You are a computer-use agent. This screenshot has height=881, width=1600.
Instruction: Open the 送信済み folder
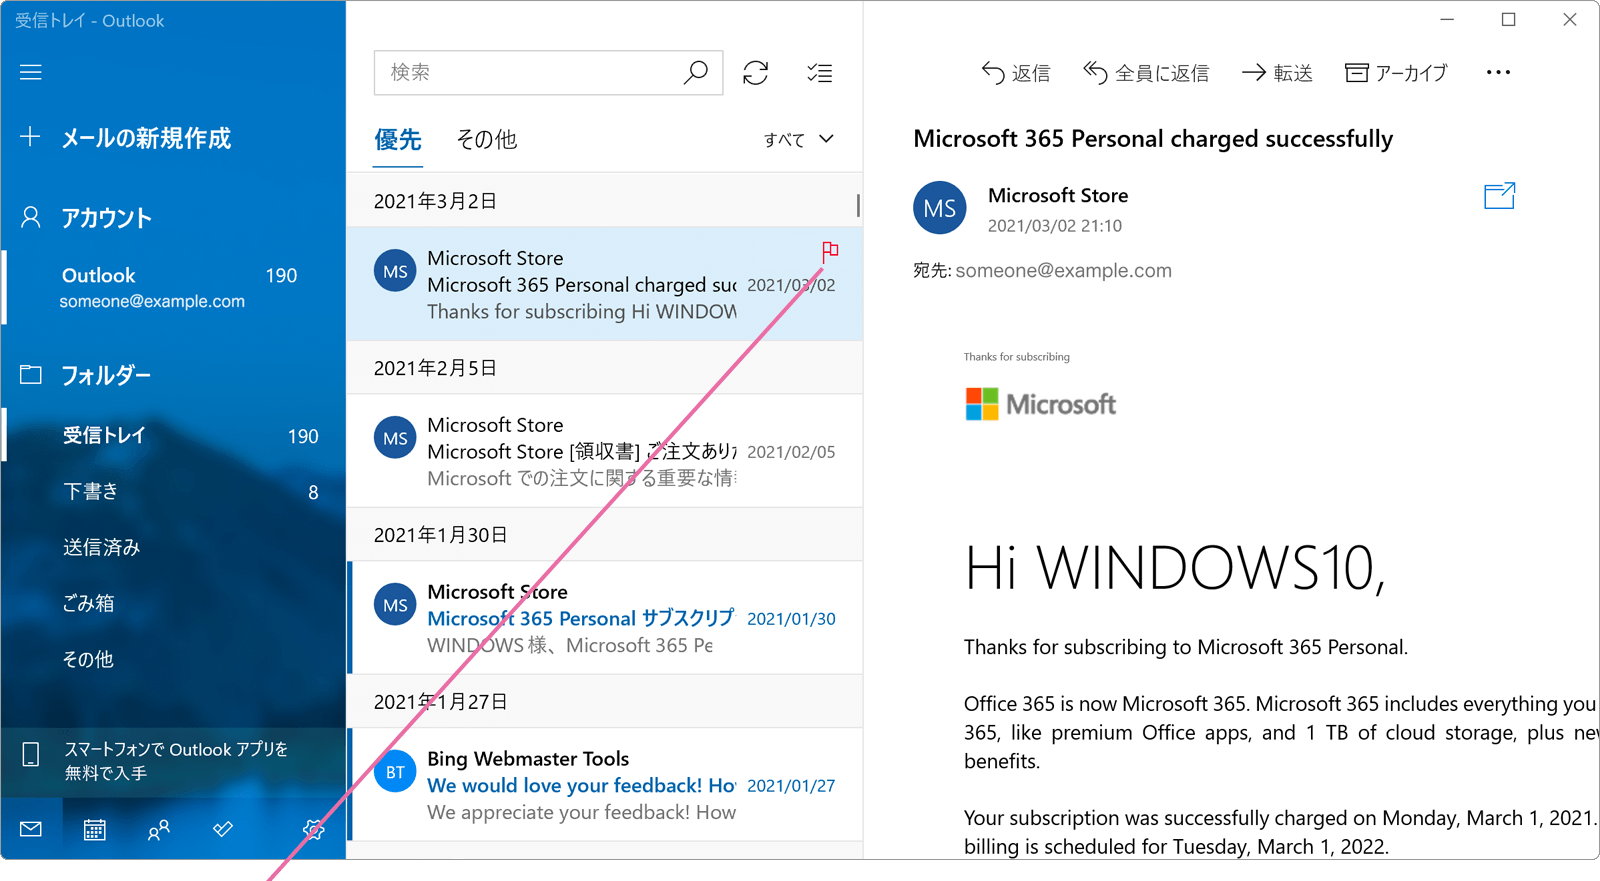pos(174,547)
